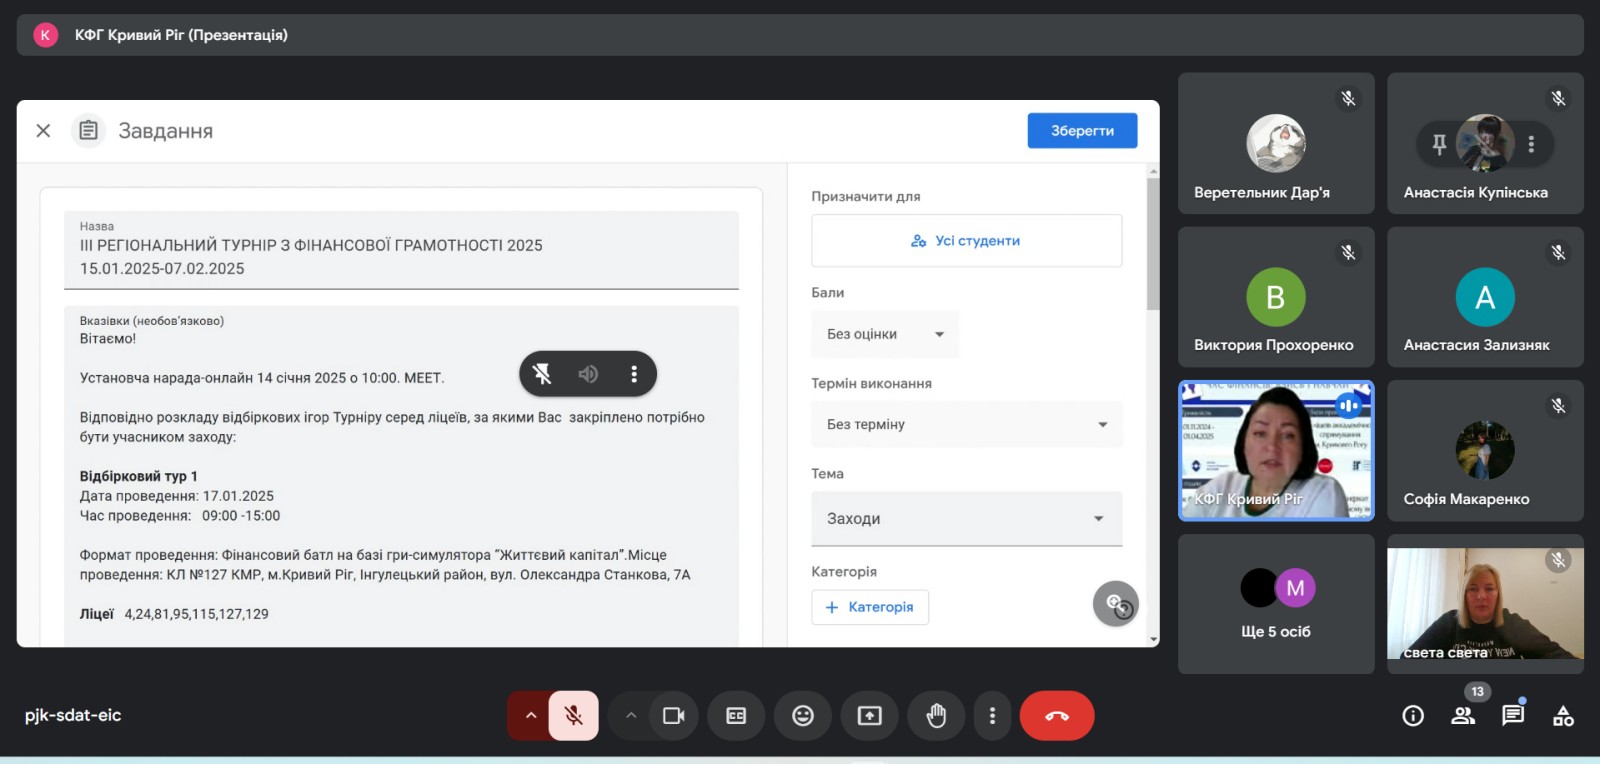Open more options in call toolbar

point(992,716)
